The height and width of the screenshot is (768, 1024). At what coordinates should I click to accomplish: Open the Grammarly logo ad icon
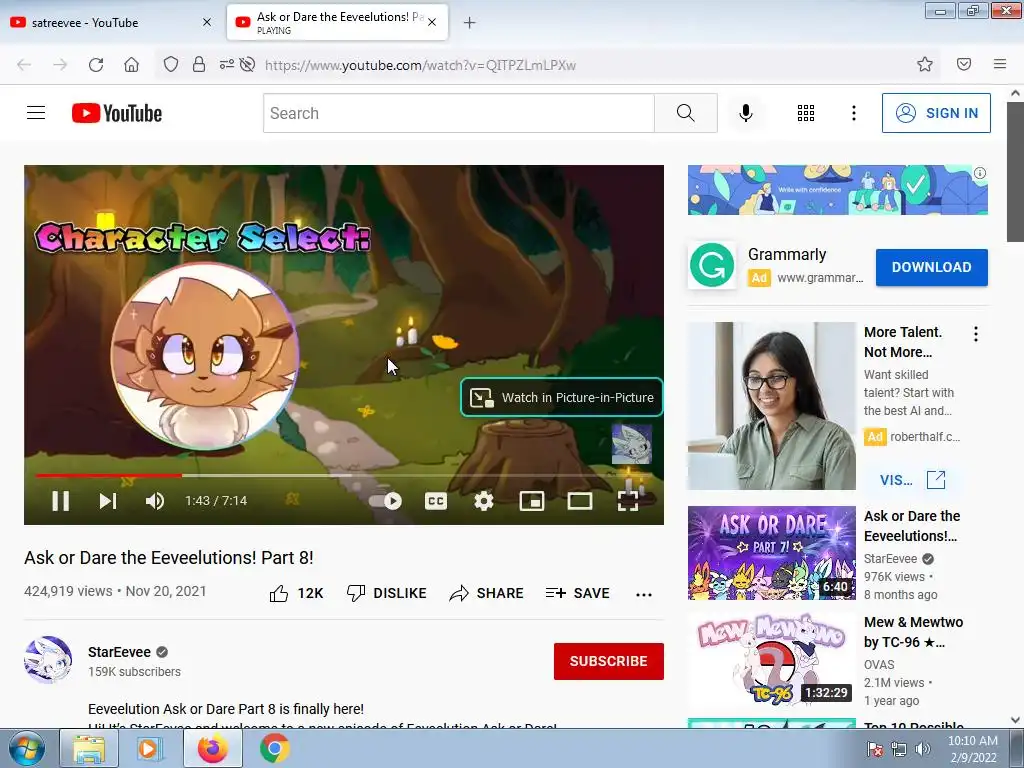tap(711, 265)
